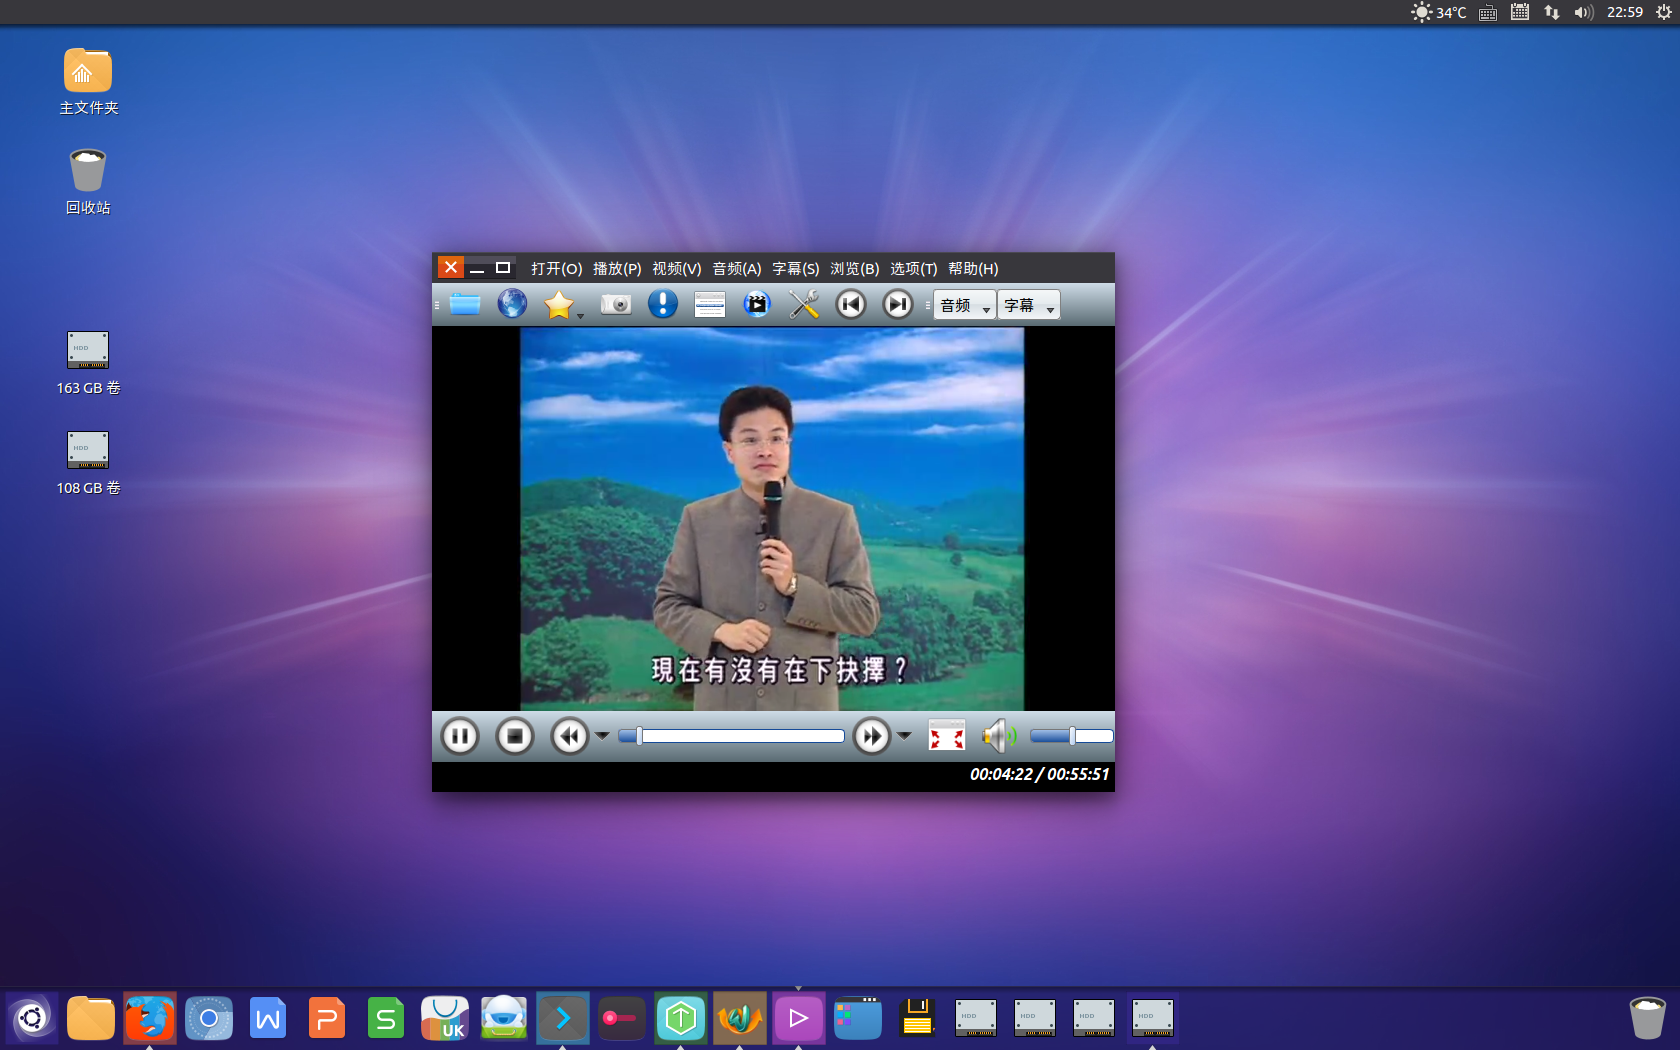Image resolution: width=1680 pixels, height=1050 pixels.
Task: Open the sound volume indicator in panel
Action: coord(1584,12)
